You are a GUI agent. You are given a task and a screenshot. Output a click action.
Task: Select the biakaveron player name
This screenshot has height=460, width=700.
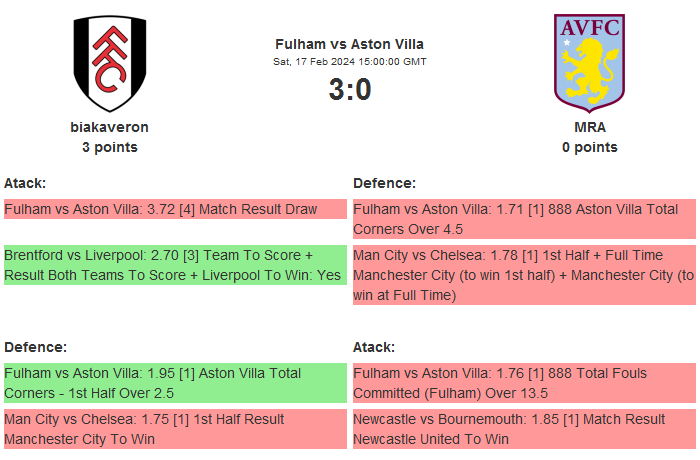point(110,127)
